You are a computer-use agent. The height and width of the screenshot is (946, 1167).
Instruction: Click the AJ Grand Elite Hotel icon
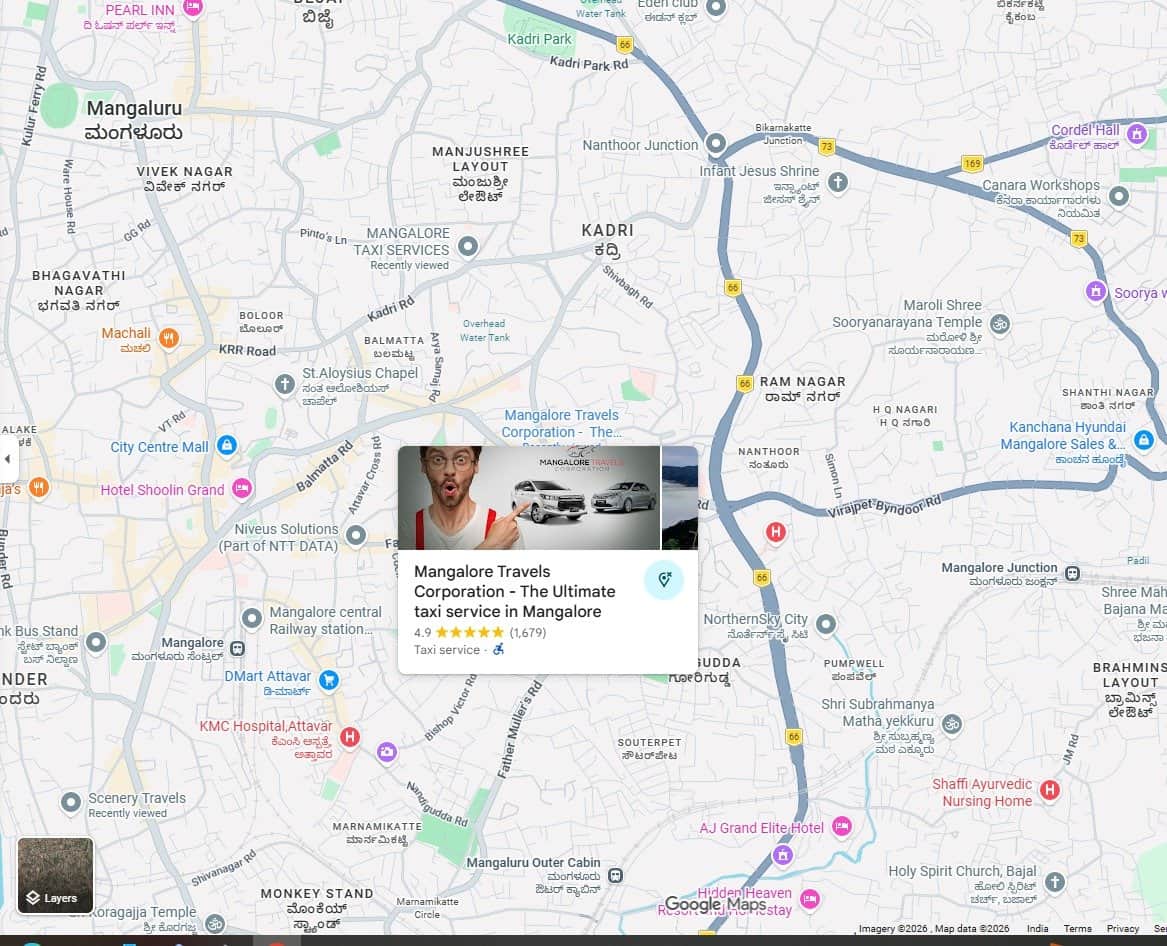pyautogui.click(x=842, y=826)
